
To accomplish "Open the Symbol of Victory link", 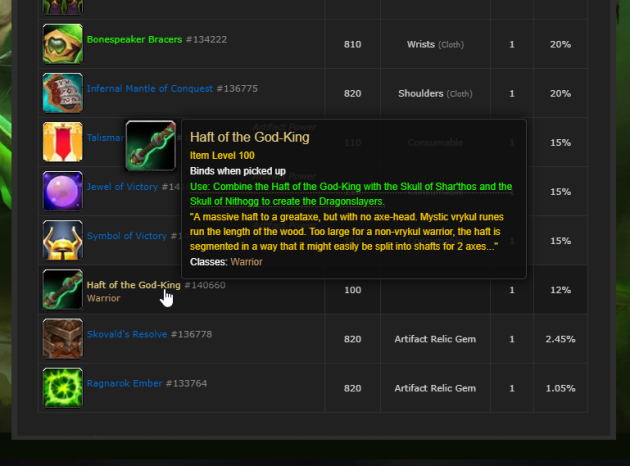I will click(127, 236).
